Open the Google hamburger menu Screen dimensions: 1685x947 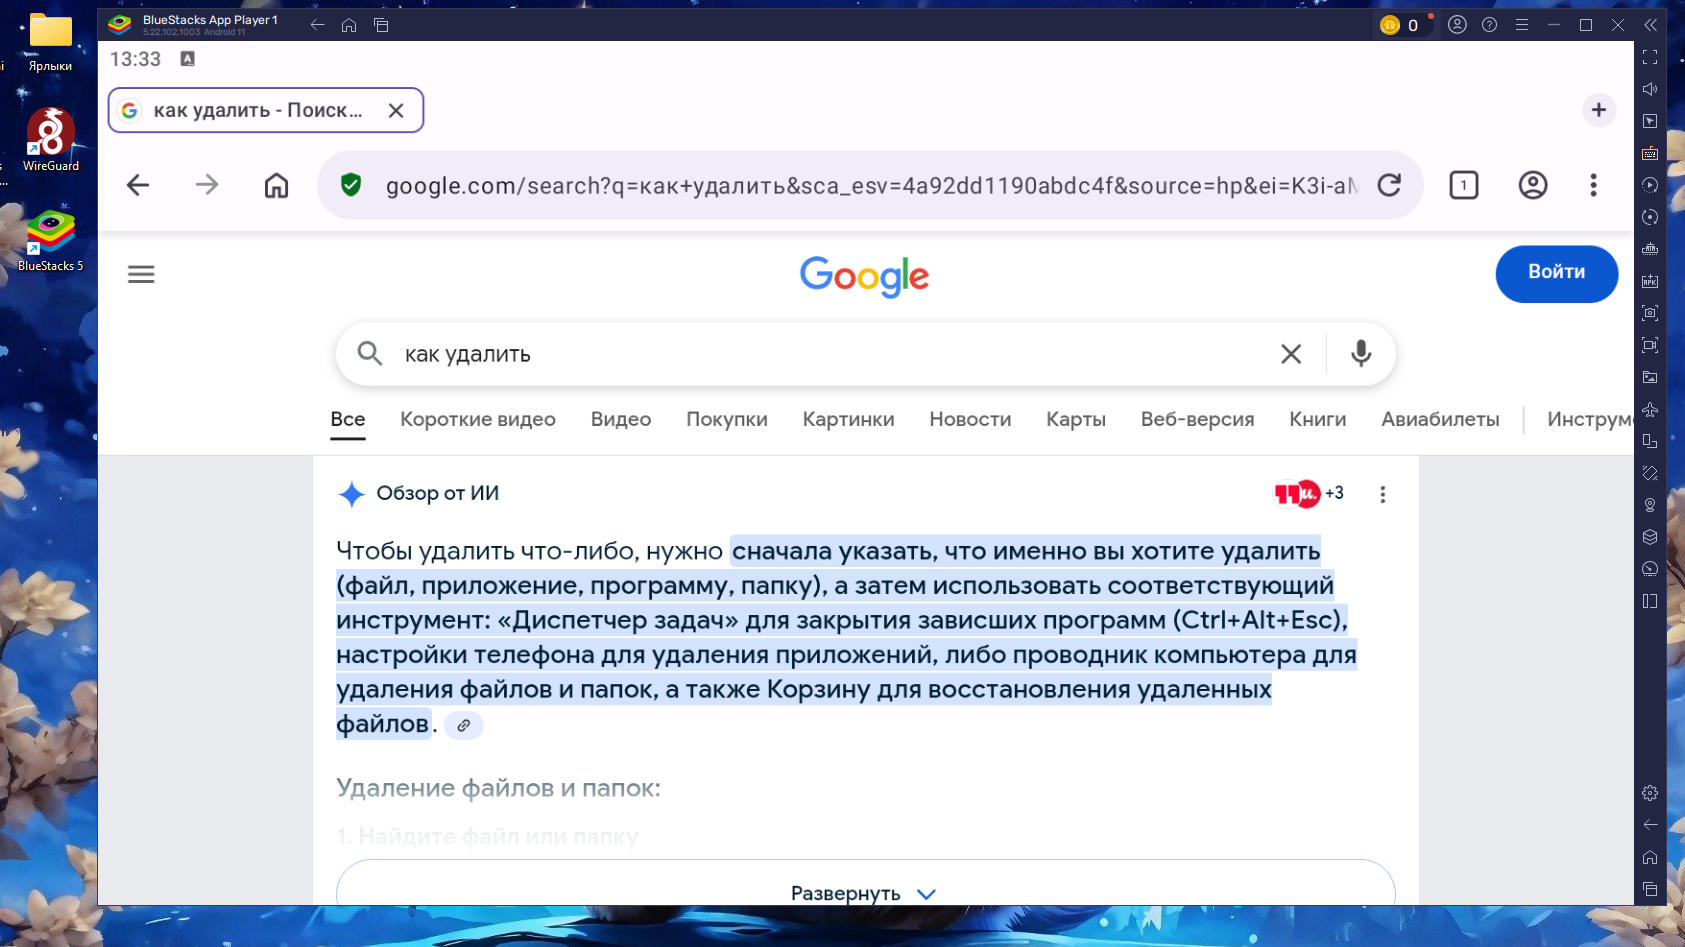(x=141, y=274)
